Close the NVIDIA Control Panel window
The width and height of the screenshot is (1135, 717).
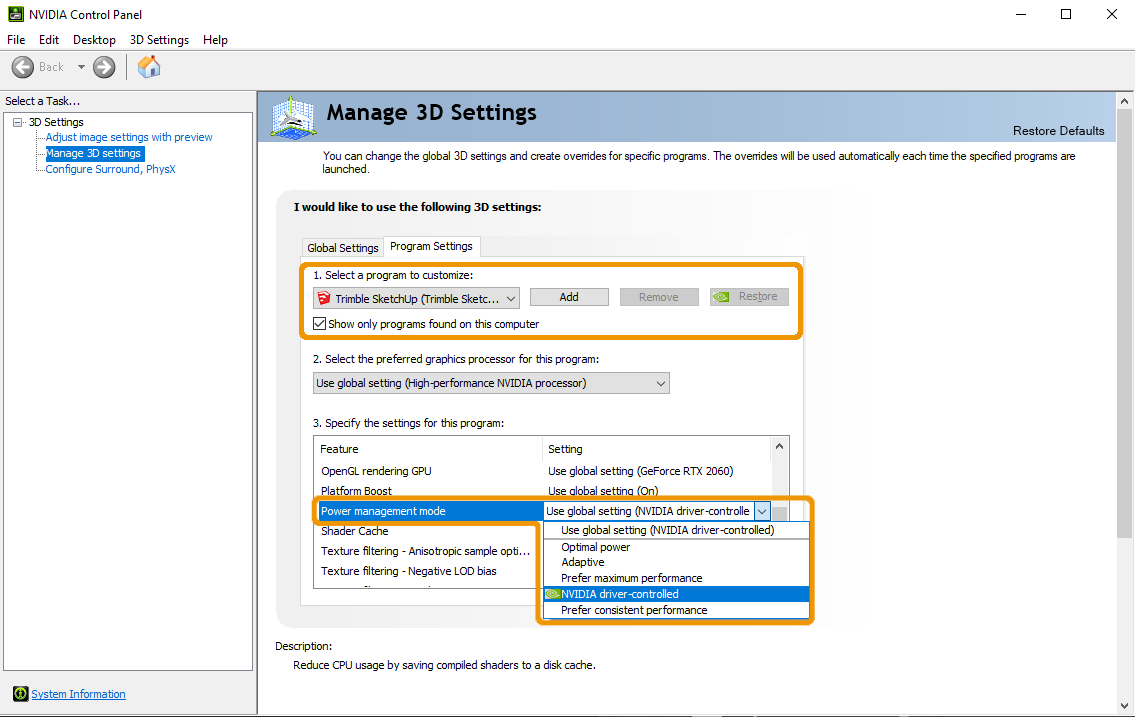coord(1112,14)
